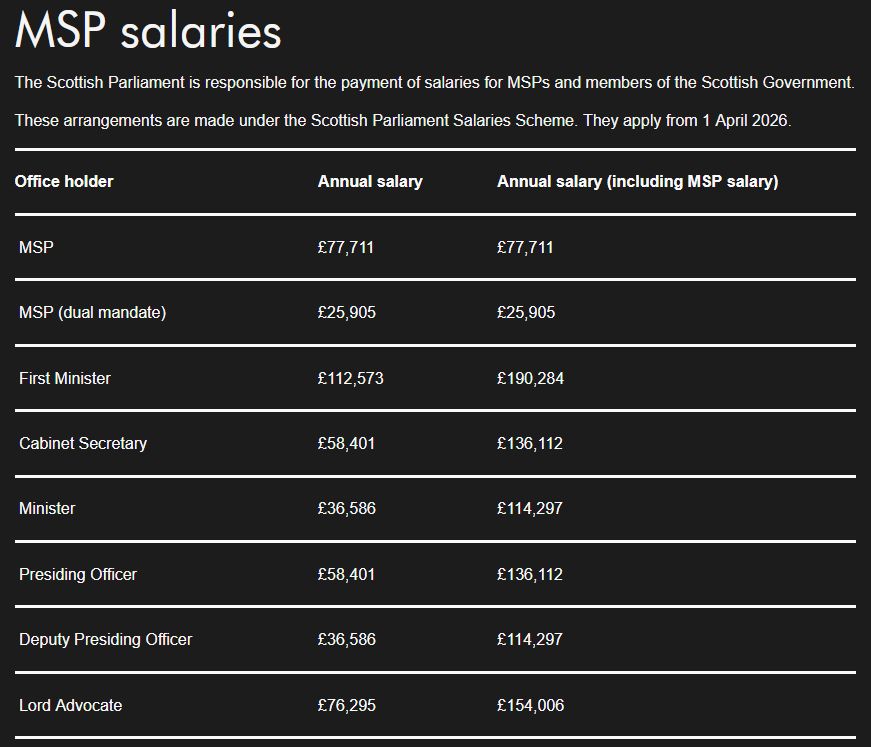
Task: Select the Cabinet Secretary £136,112 total
Action: 530,444
